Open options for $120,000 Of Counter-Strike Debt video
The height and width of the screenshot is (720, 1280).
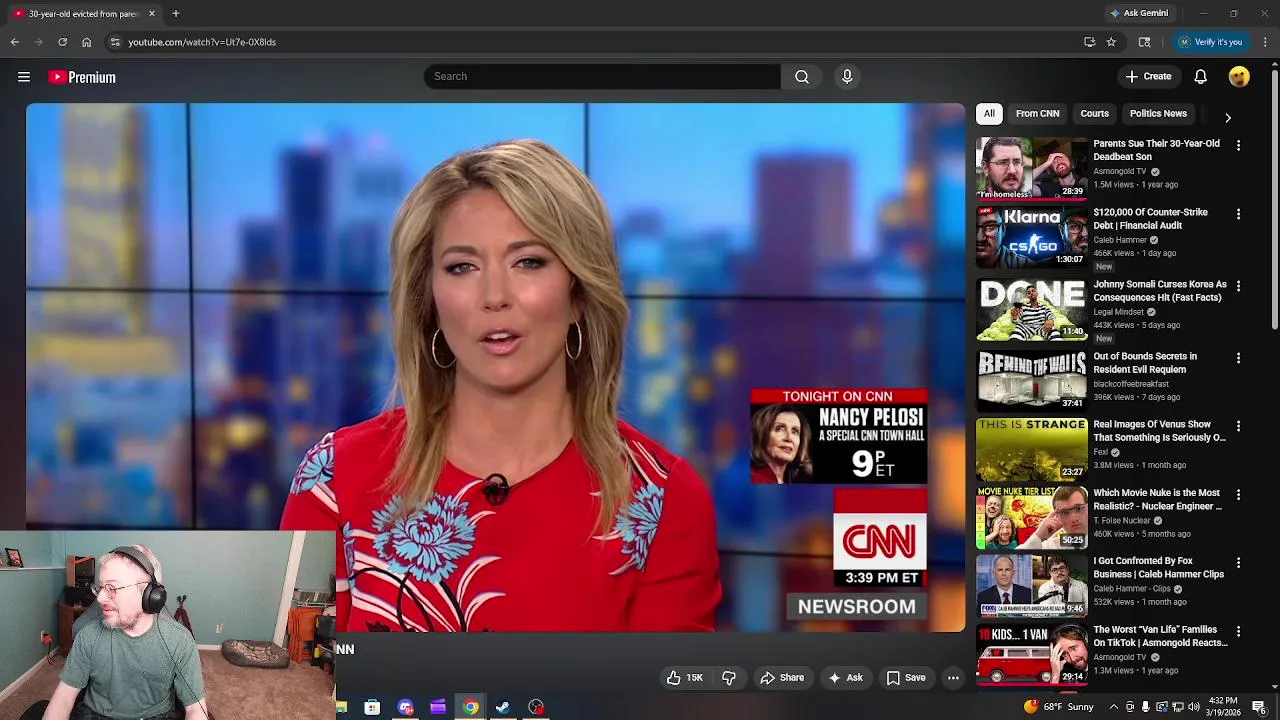(1238, 214)
